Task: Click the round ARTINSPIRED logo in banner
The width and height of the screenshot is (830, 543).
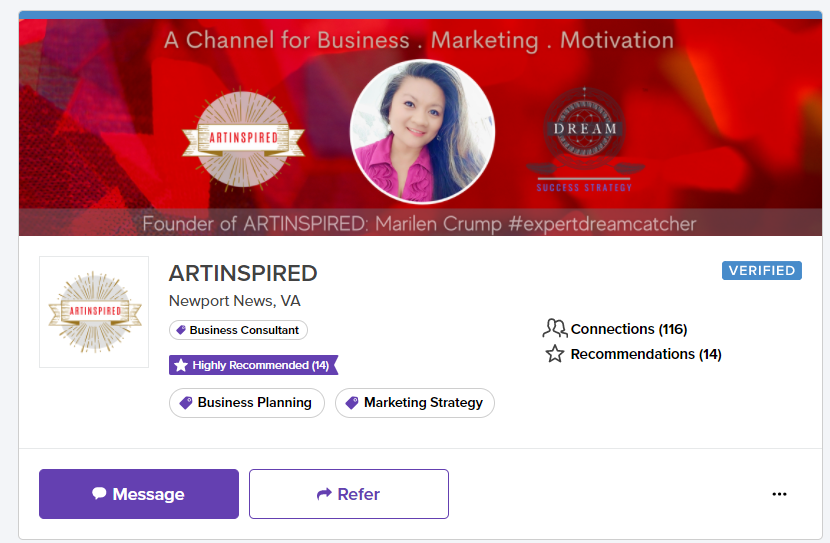Action: [x=243, y=137]
